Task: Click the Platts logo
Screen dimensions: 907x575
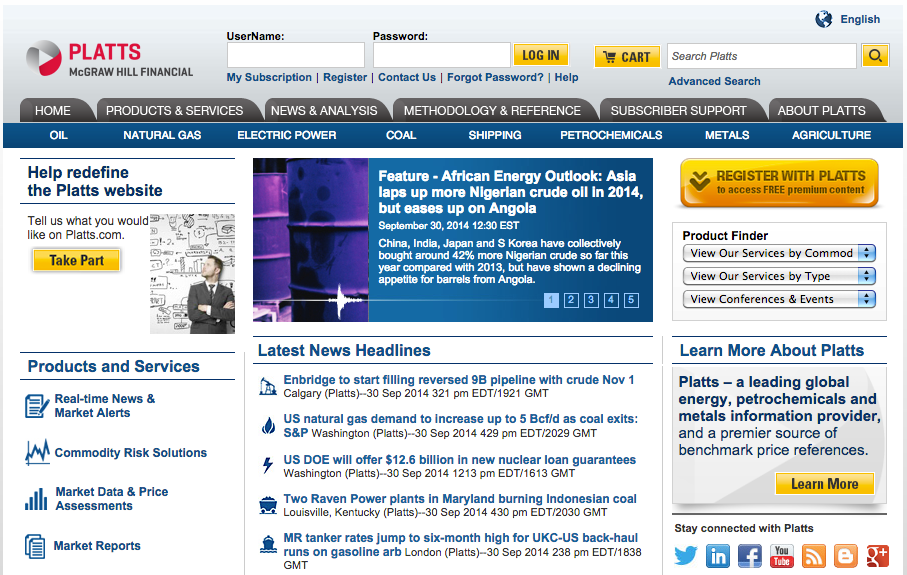Action: pyautogui.click(x=110, y=58)
